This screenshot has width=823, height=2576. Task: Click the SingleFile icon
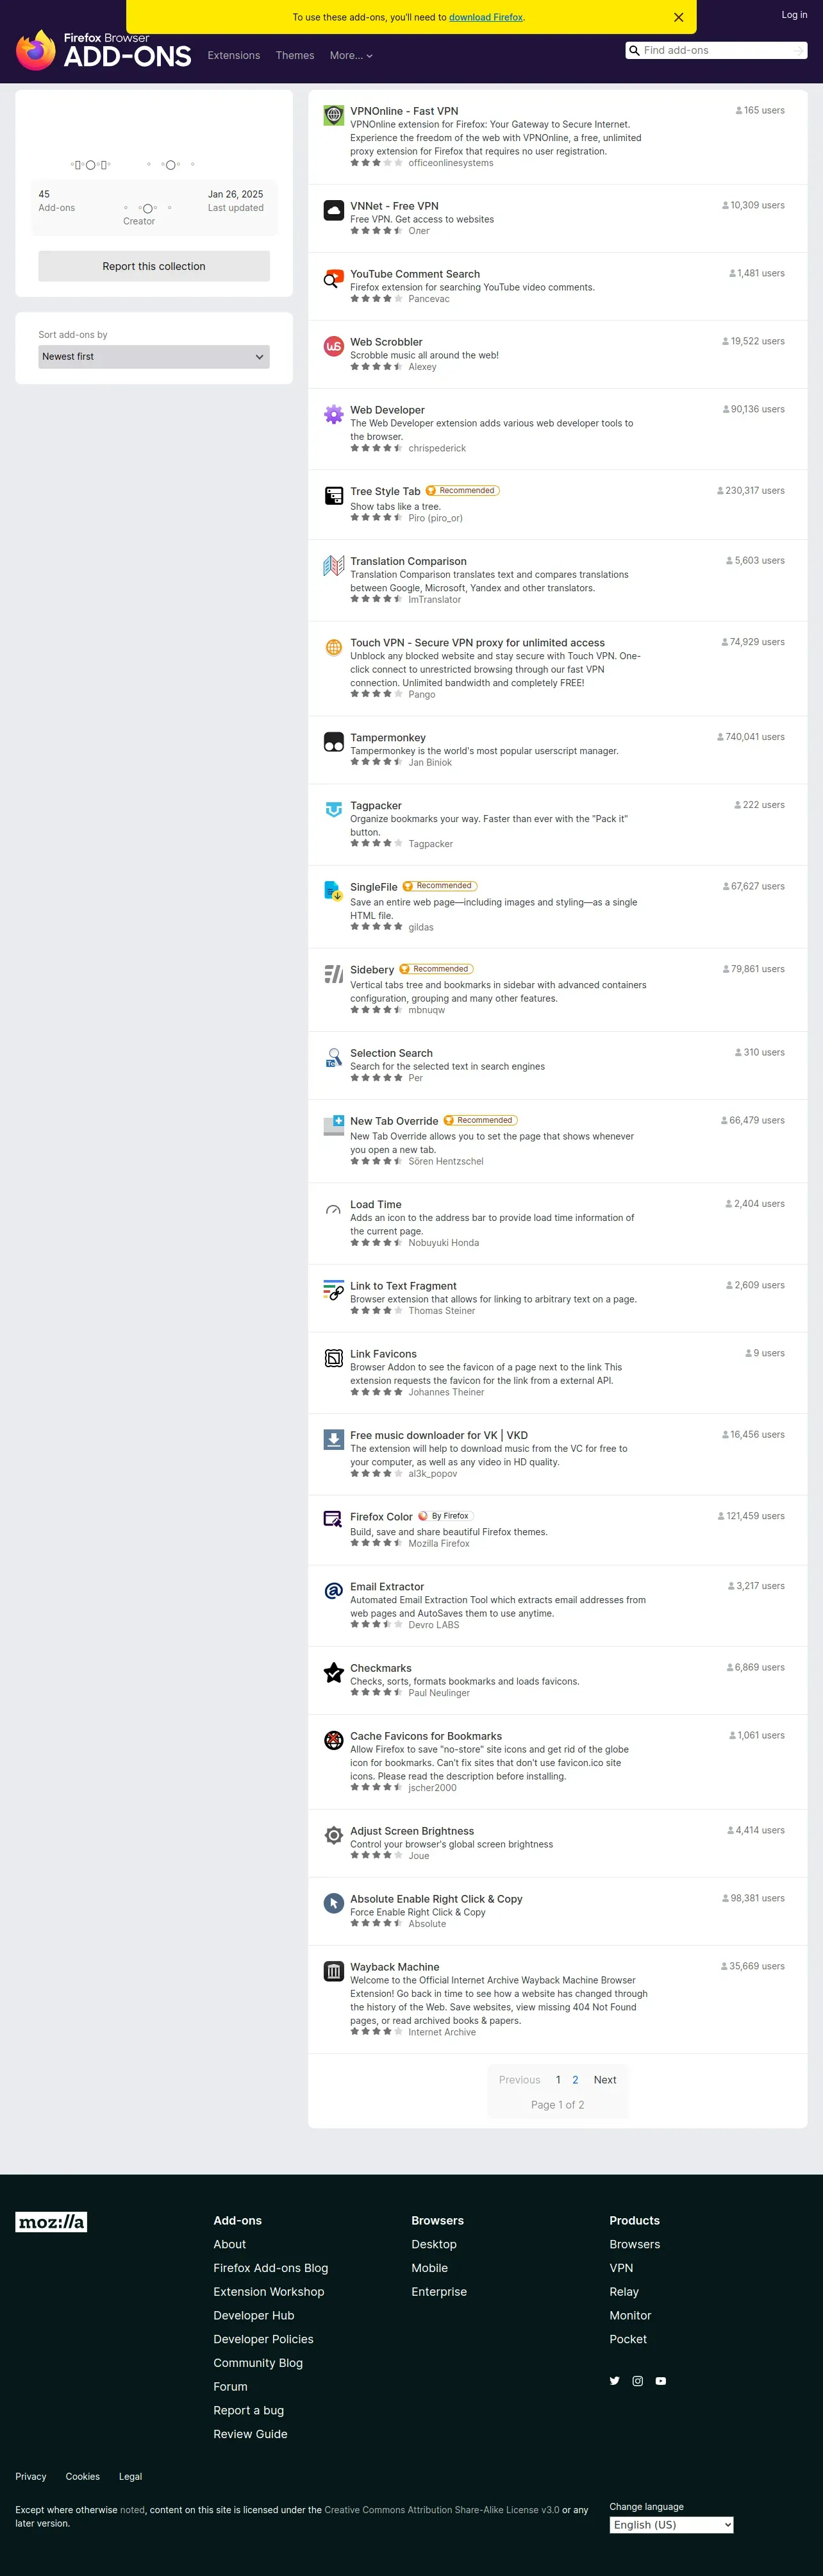(334, 891)
